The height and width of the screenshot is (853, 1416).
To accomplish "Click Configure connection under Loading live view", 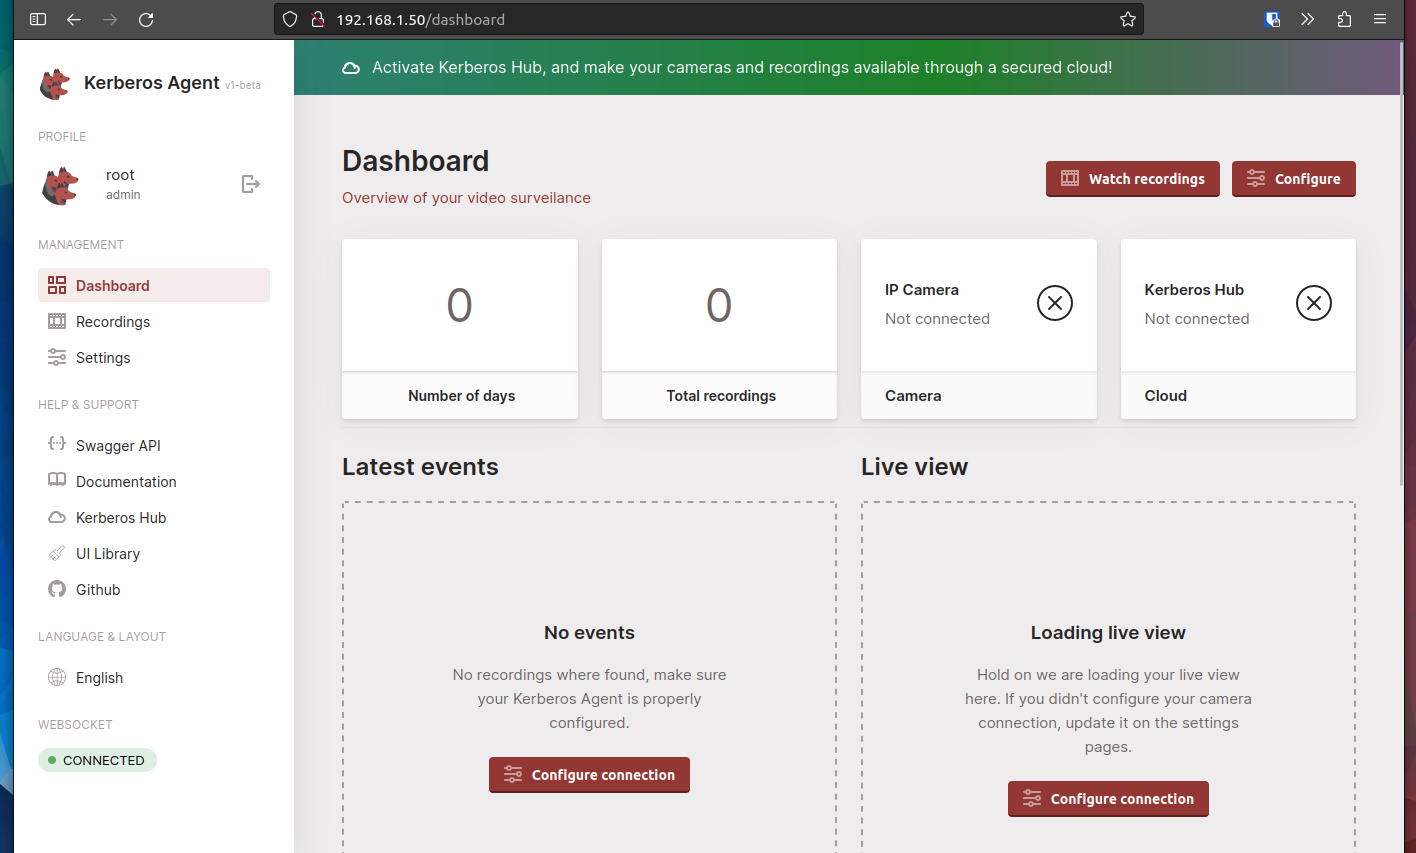I will coord(1108,799).
